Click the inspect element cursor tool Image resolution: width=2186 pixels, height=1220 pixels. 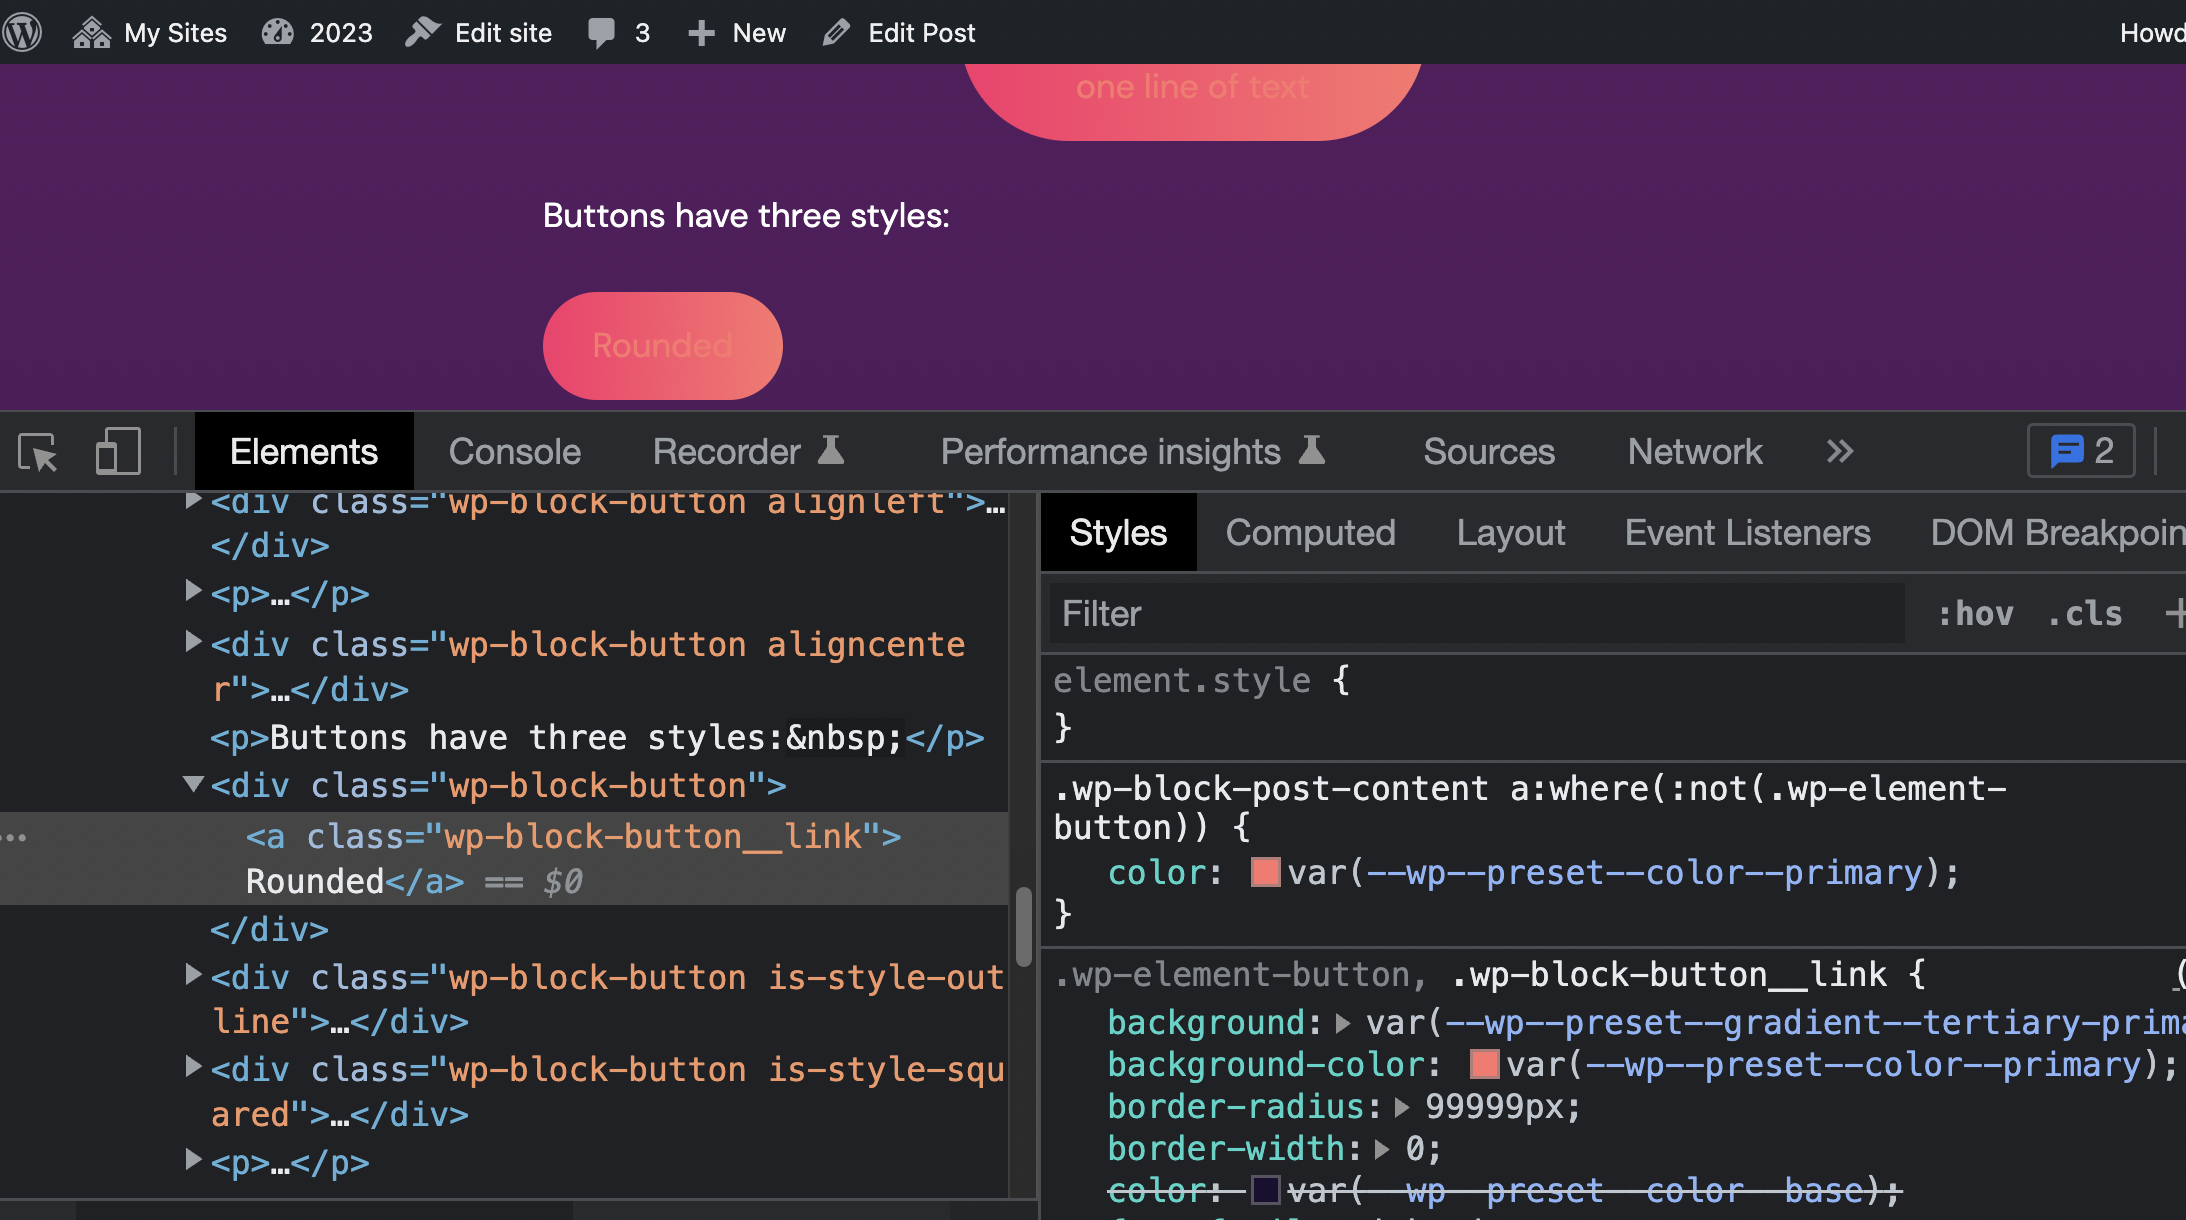(38, 452)
